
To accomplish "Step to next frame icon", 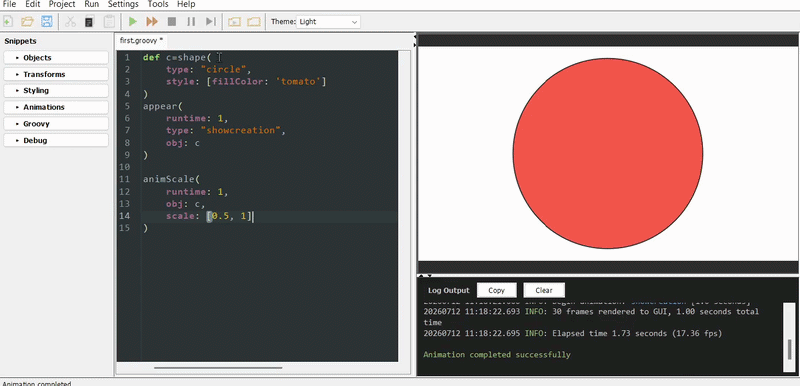I will (210, 21).
